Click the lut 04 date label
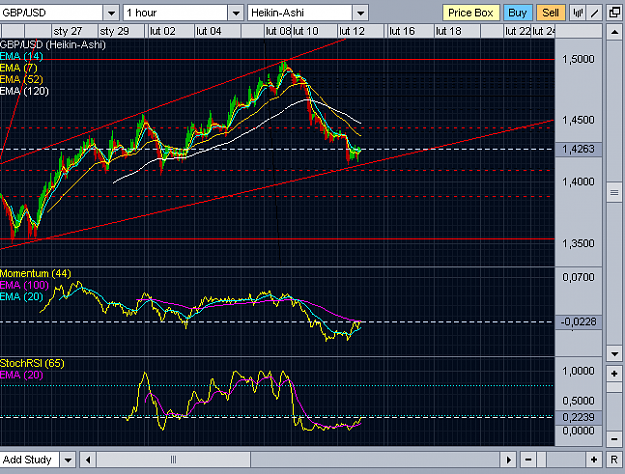The image size is (625, 474). click(x=208, y=31)
